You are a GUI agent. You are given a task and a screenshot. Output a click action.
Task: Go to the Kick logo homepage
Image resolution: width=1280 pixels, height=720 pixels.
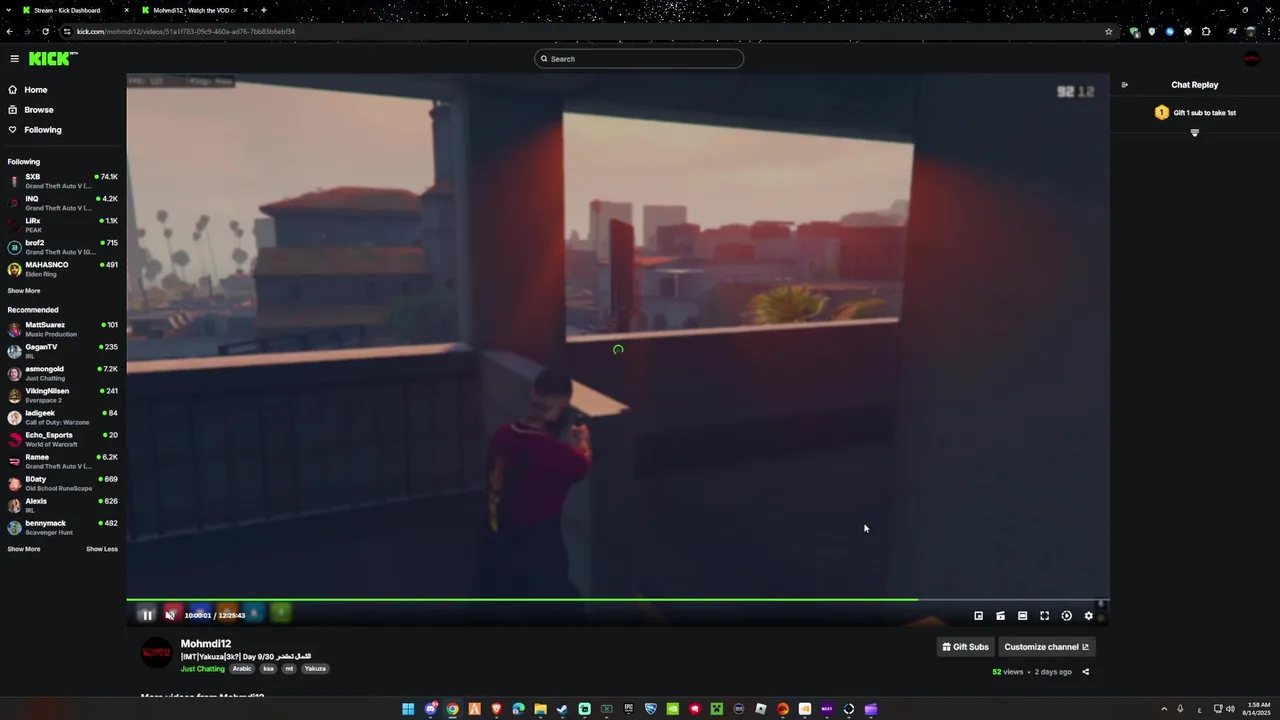pyautogui.click(x=52, y=59)
